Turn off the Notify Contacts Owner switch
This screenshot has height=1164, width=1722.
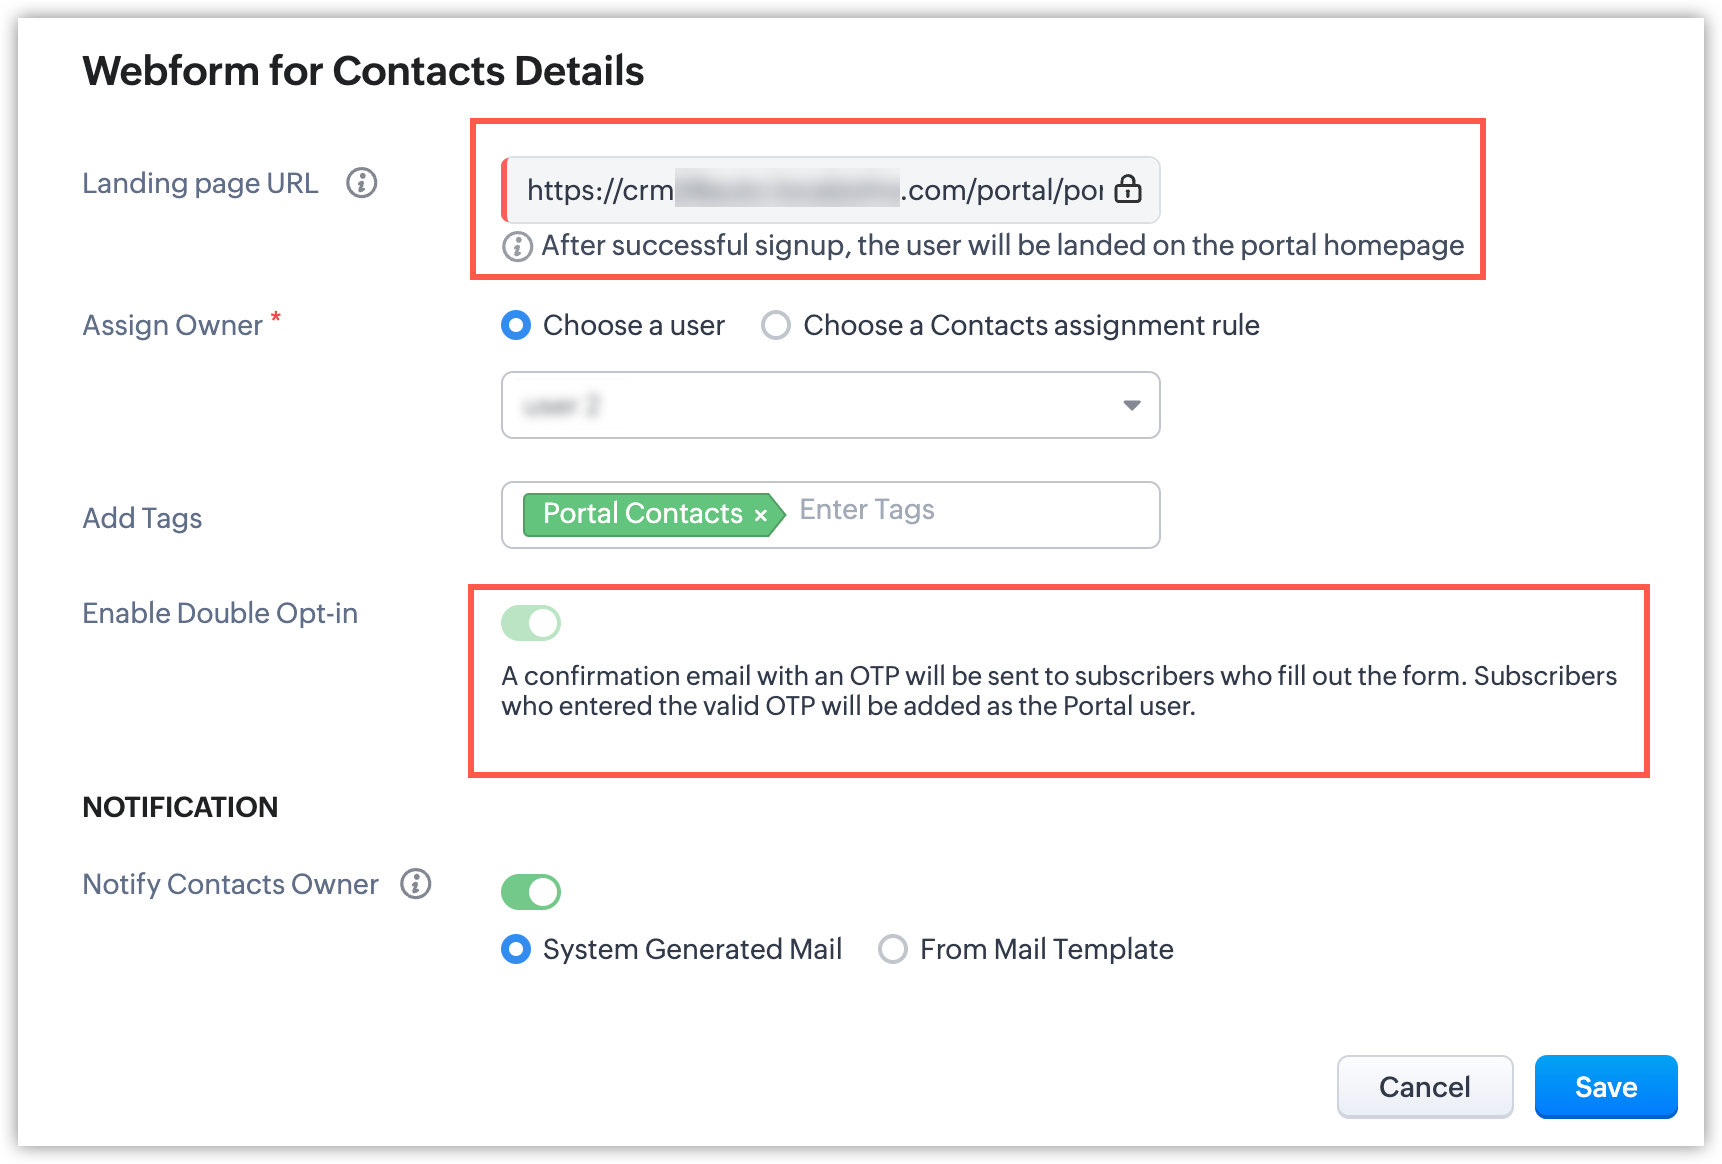[x=531, y=891]
